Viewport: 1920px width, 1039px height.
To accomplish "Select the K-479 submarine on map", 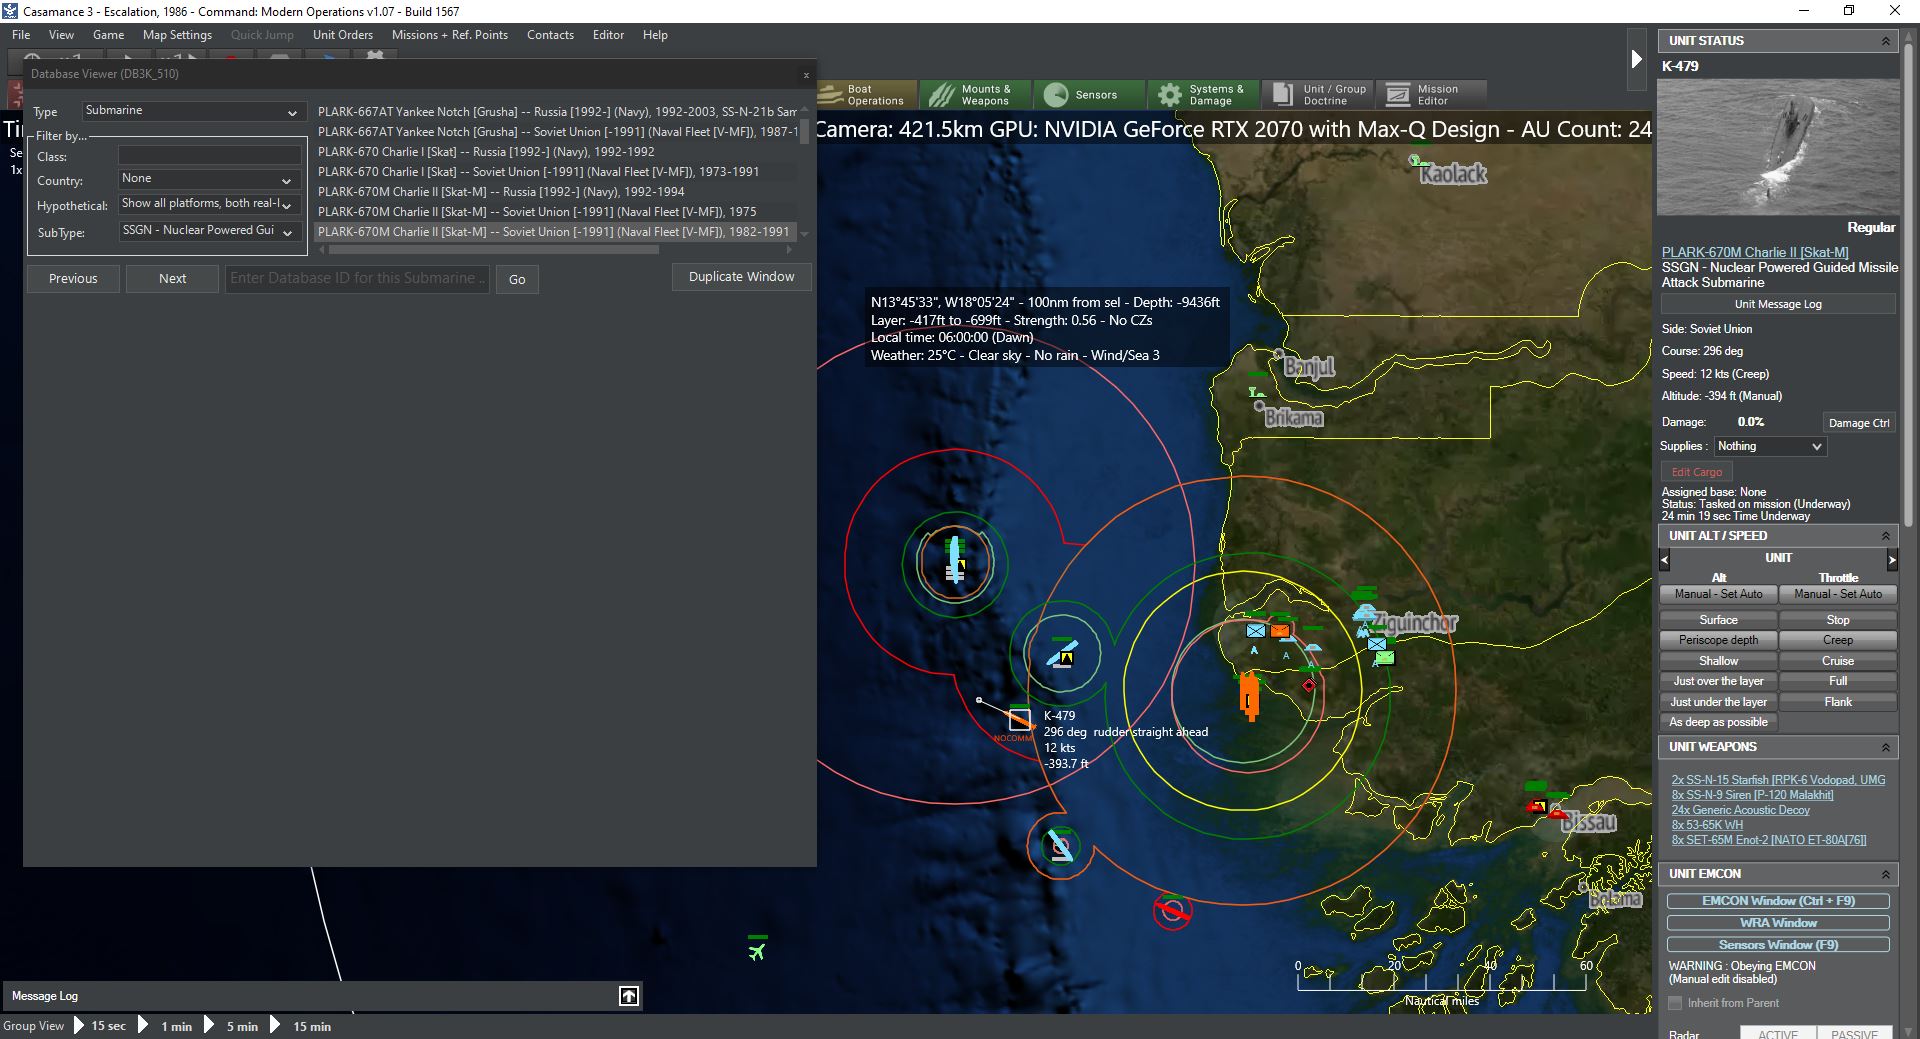I will click(1020, 718).
